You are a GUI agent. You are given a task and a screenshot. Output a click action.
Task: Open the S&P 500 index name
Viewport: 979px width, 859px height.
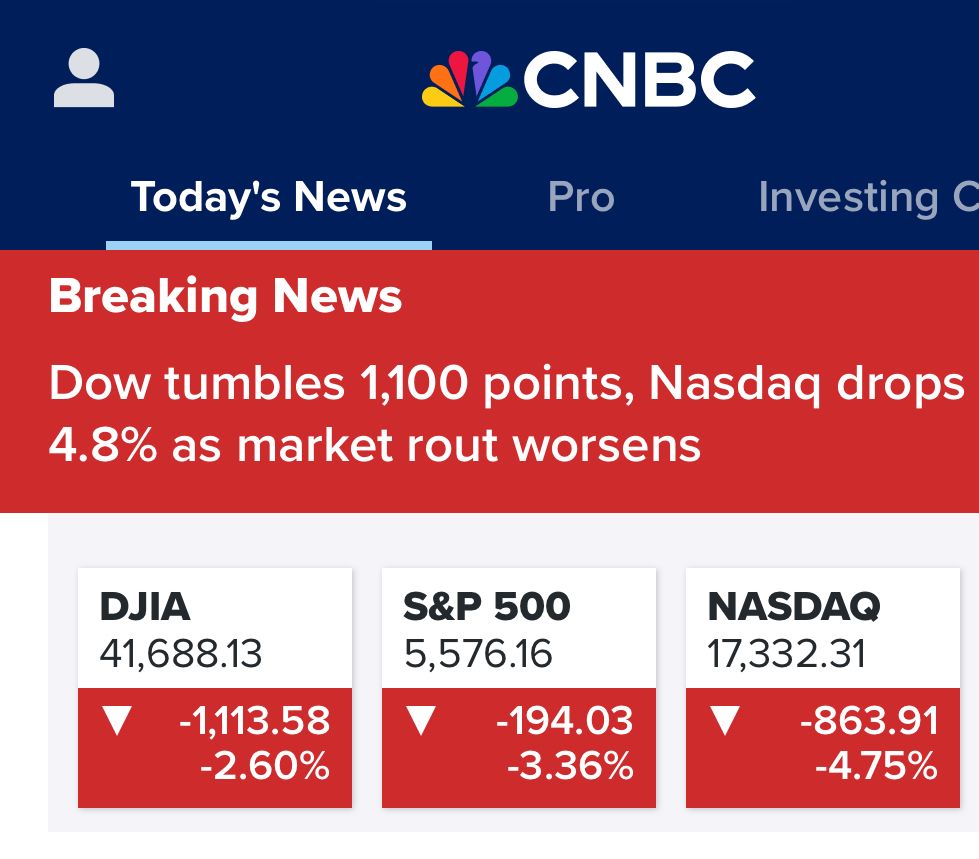click(x=486, y=606)
